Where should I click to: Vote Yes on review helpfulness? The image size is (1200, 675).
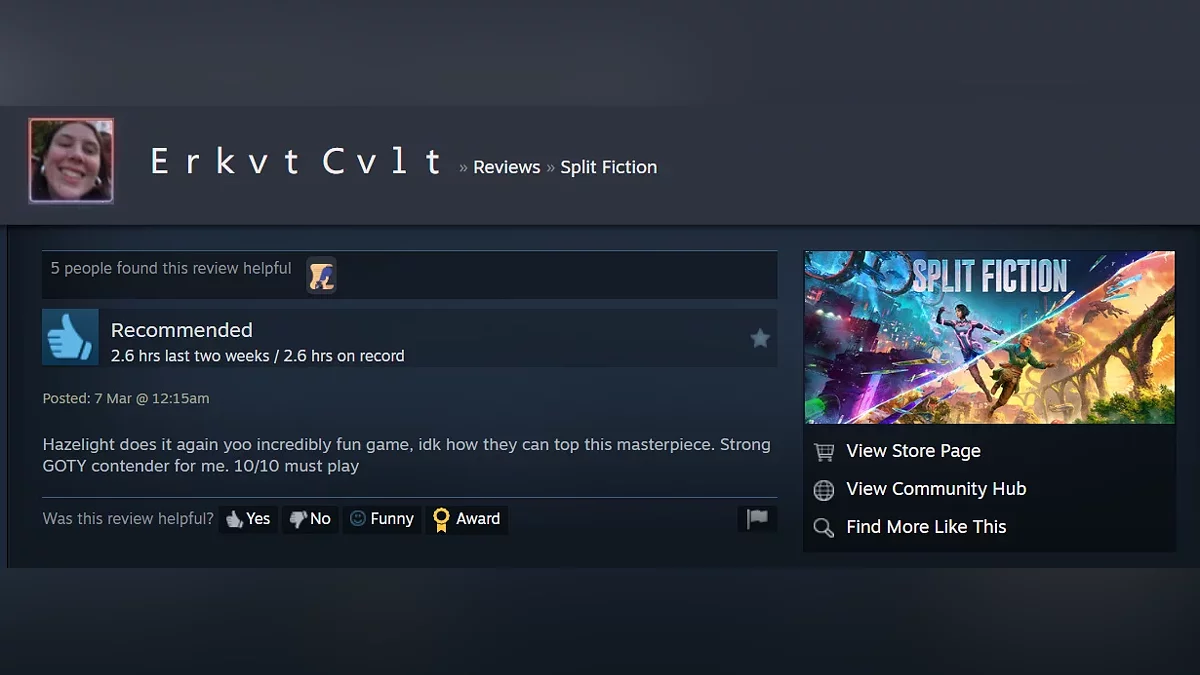[248, 519]
